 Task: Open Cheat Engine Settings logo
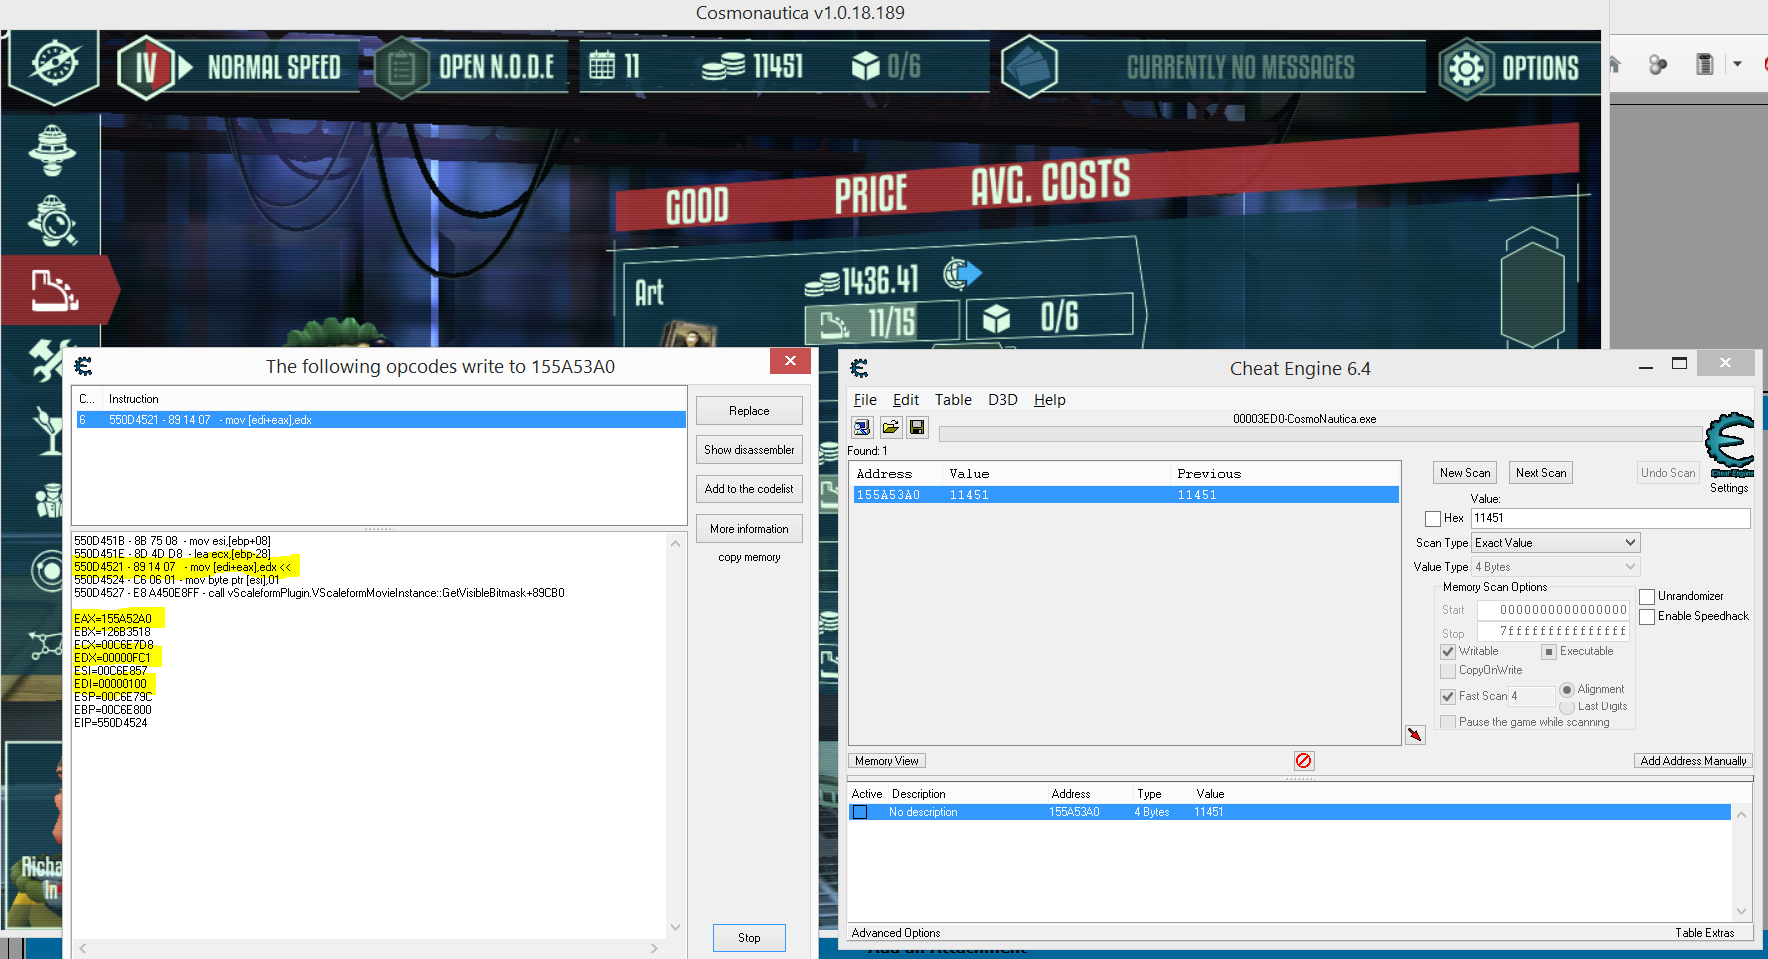(x=1729, y=446)
